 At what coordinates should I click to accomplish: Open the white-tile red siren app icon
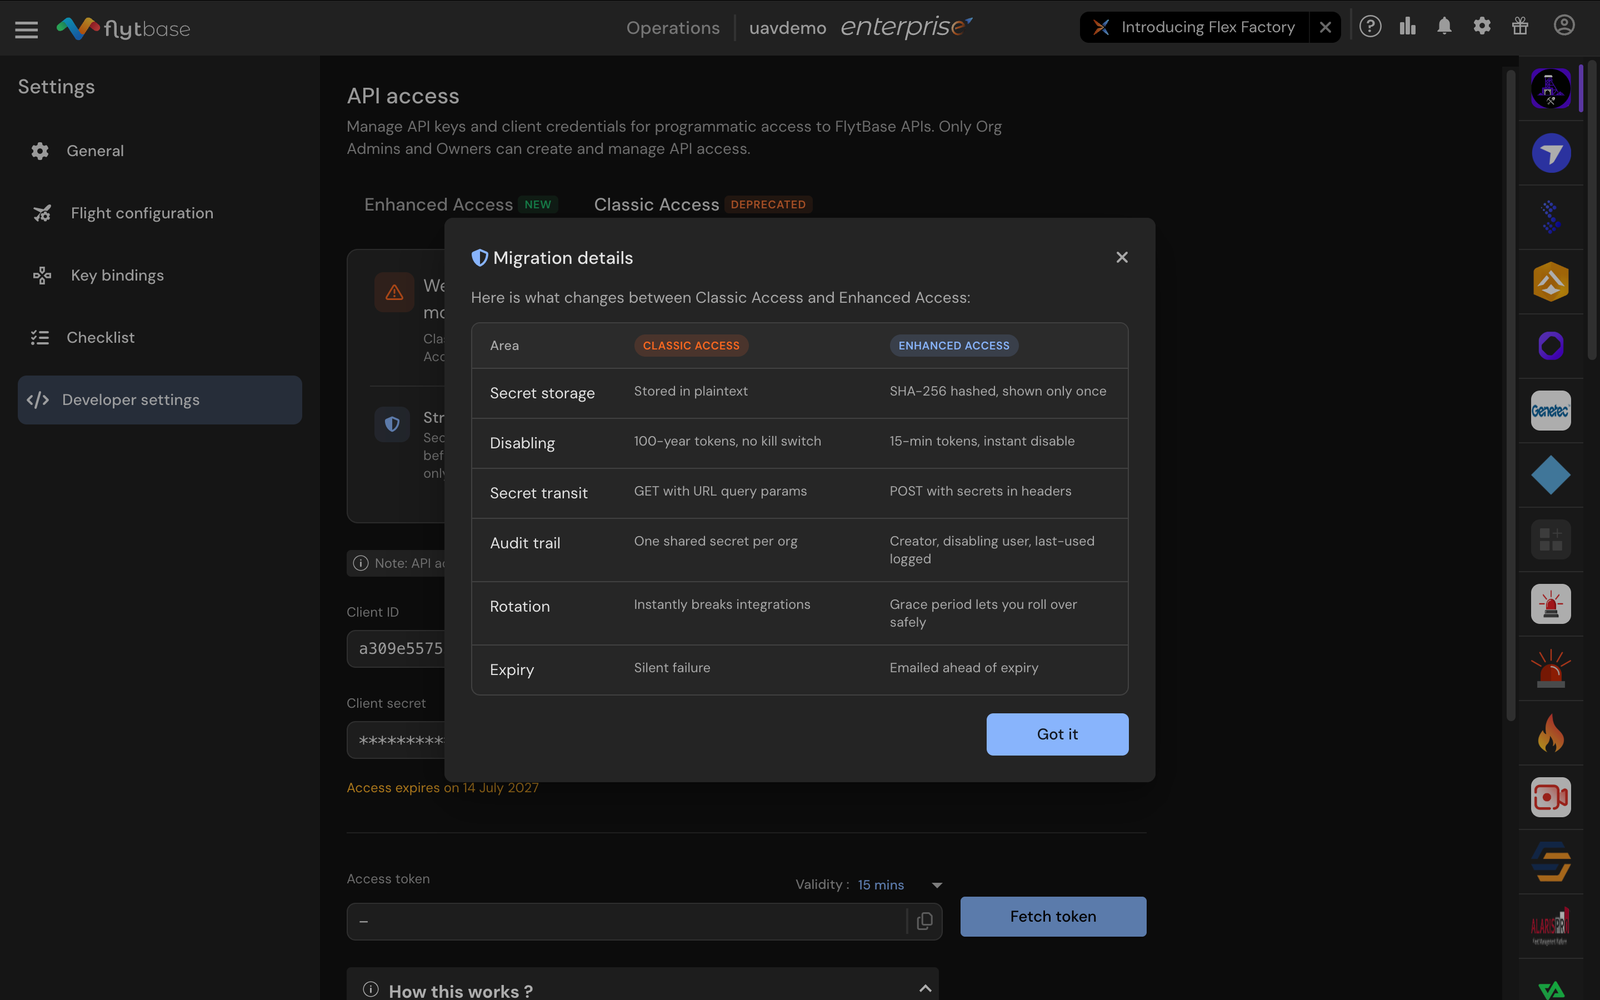1551,604
